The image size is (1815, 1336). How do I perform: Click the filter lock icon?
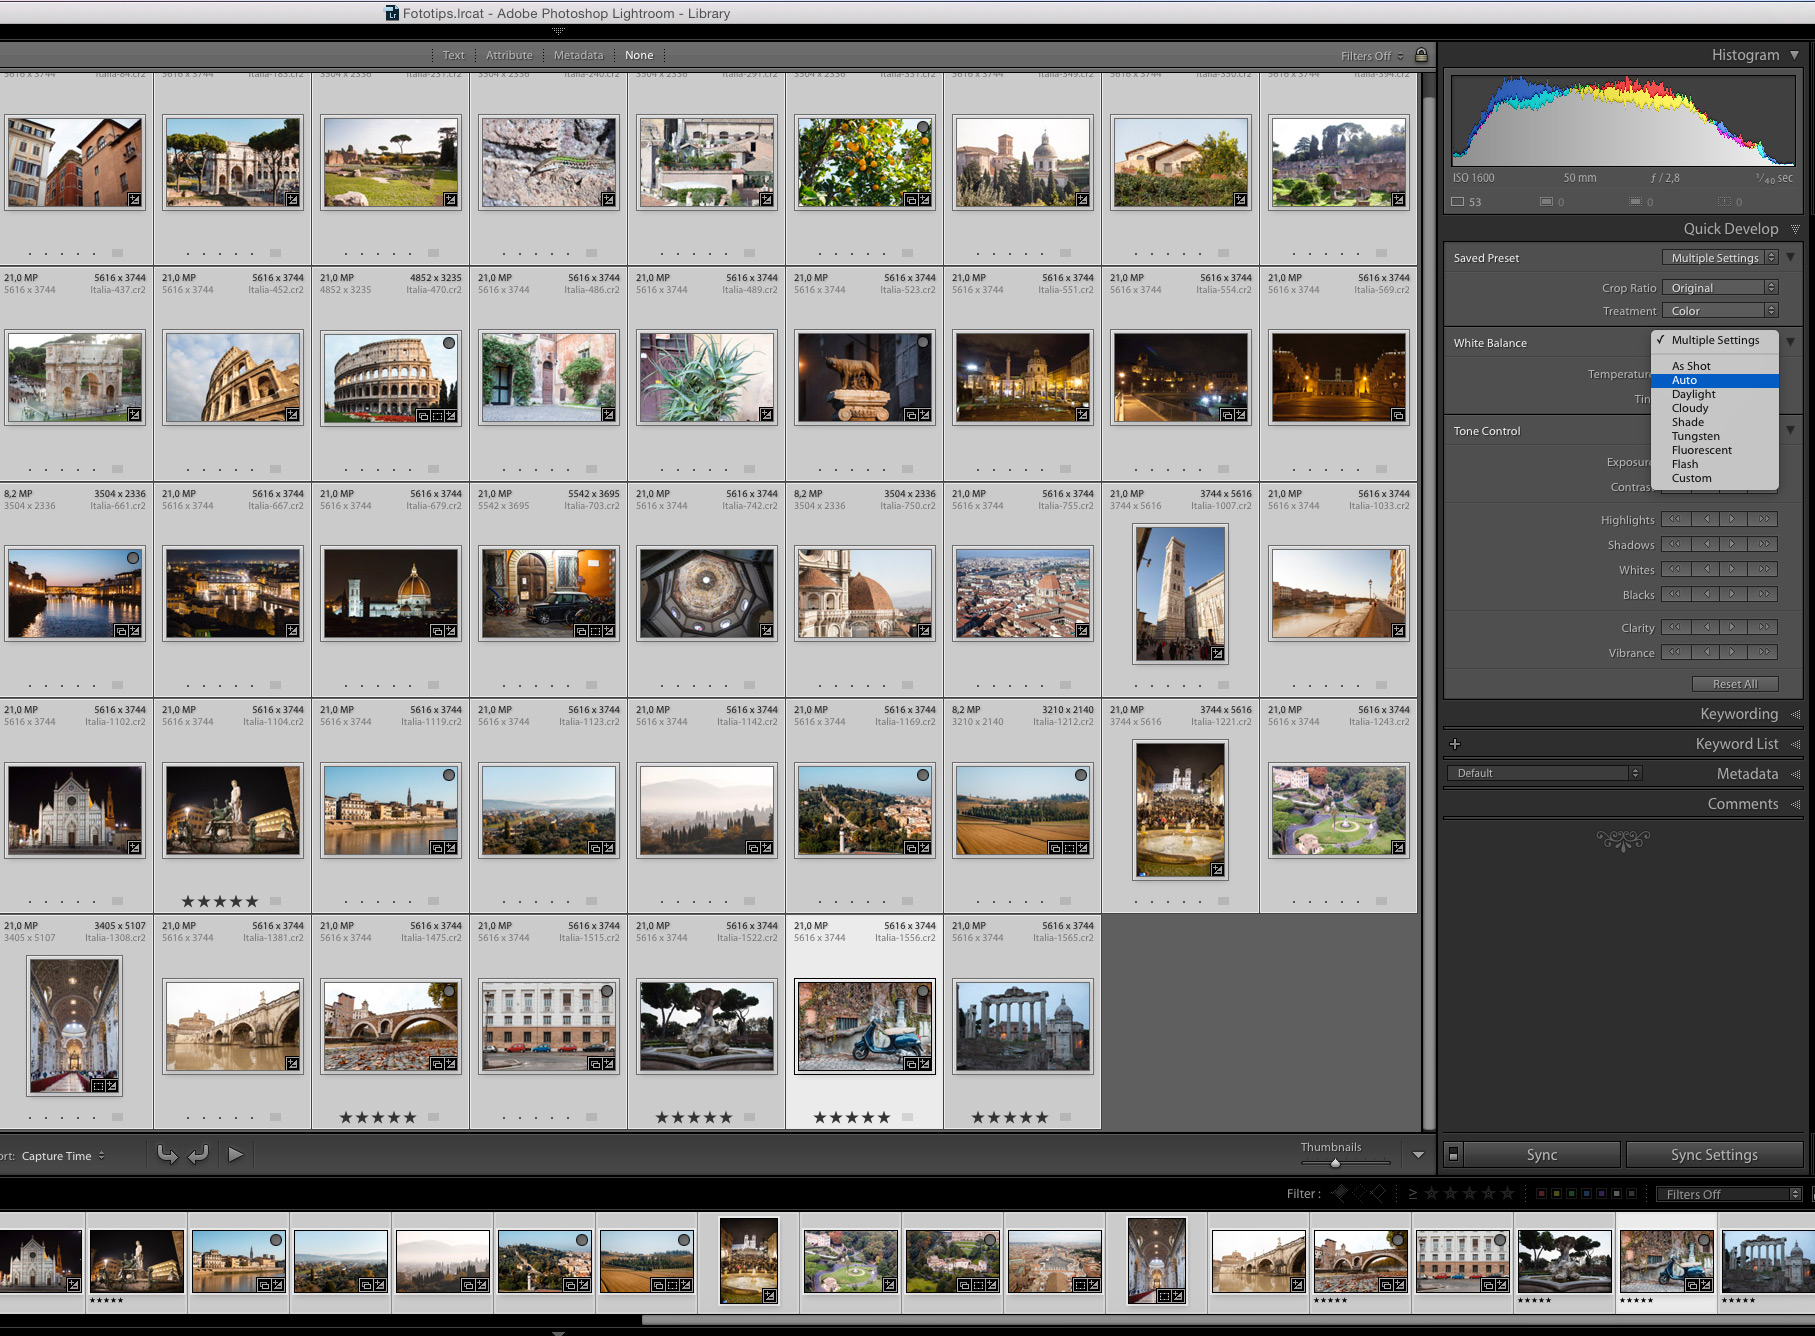coord(1421,55)
